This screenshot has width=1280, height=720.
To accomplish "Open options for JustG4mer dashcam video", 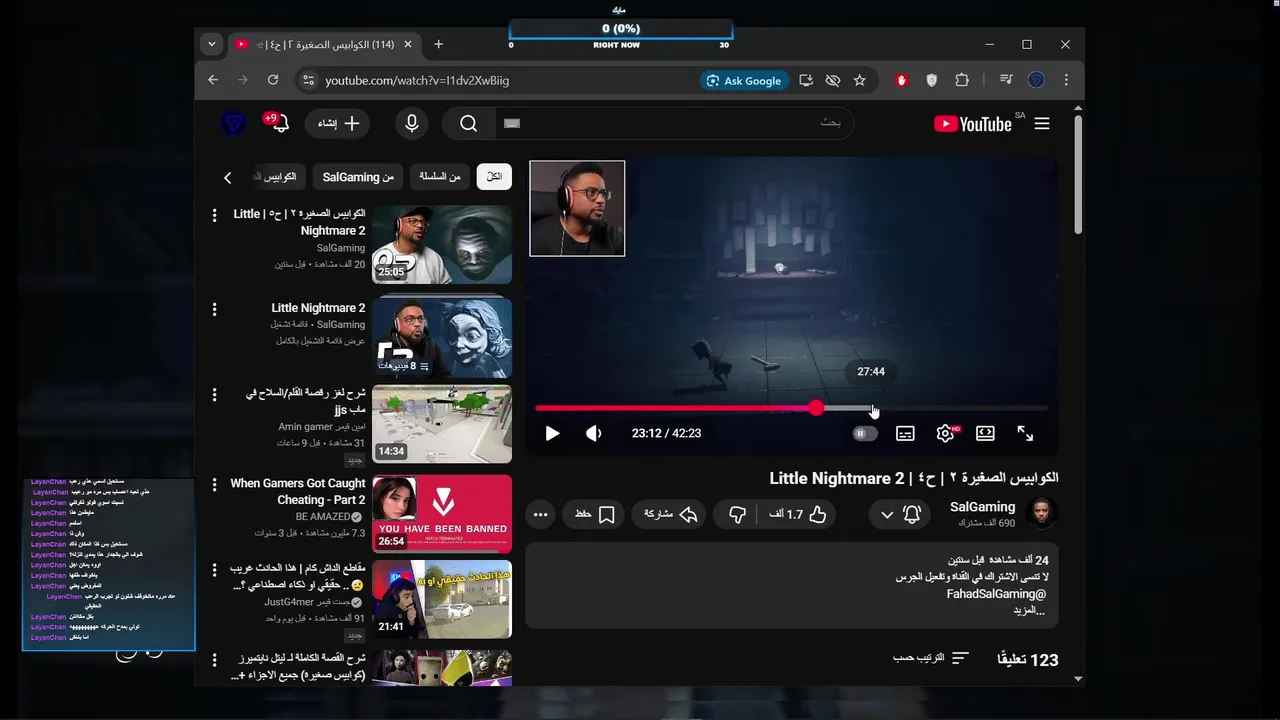I will [x=214, y=570].
